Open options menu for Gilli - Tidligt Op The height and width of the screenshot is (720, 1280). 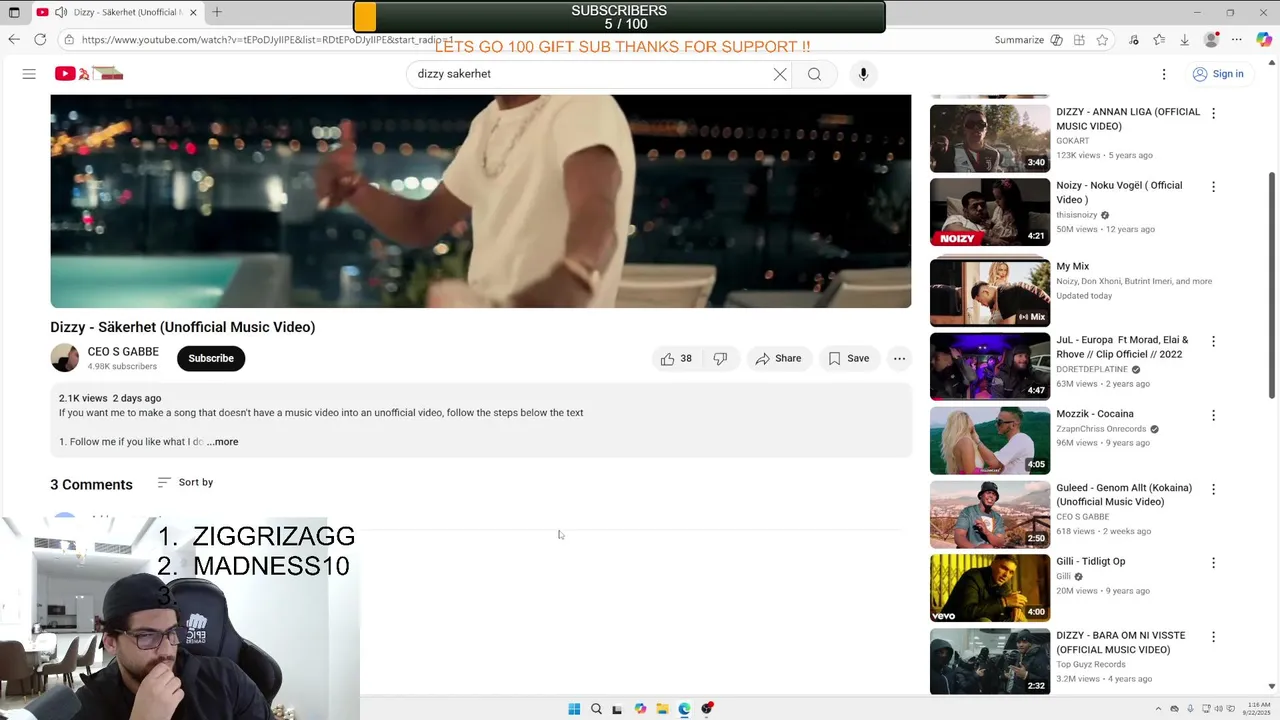click(x=1213, y=563)
